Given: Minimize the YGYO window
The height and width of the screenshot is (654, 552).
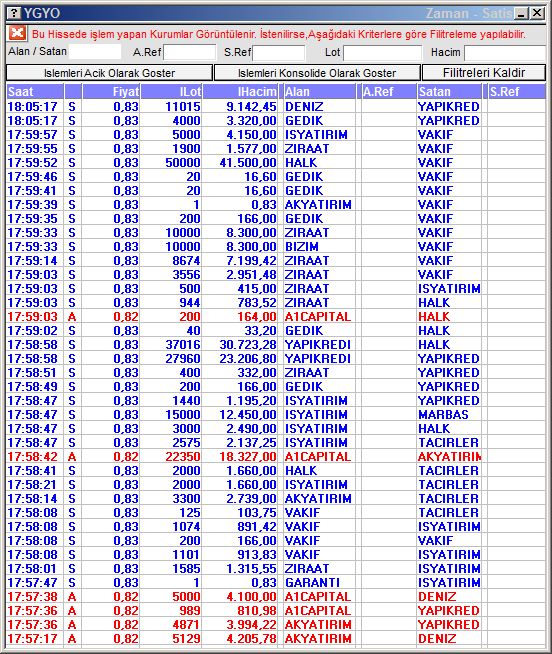Looking at the screenshot, I should tap(521, 13).
